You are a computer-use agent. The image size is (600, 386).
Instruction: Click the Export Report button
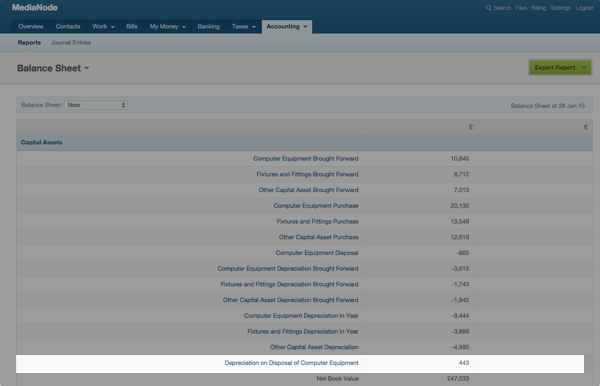[x=554, y=67]
